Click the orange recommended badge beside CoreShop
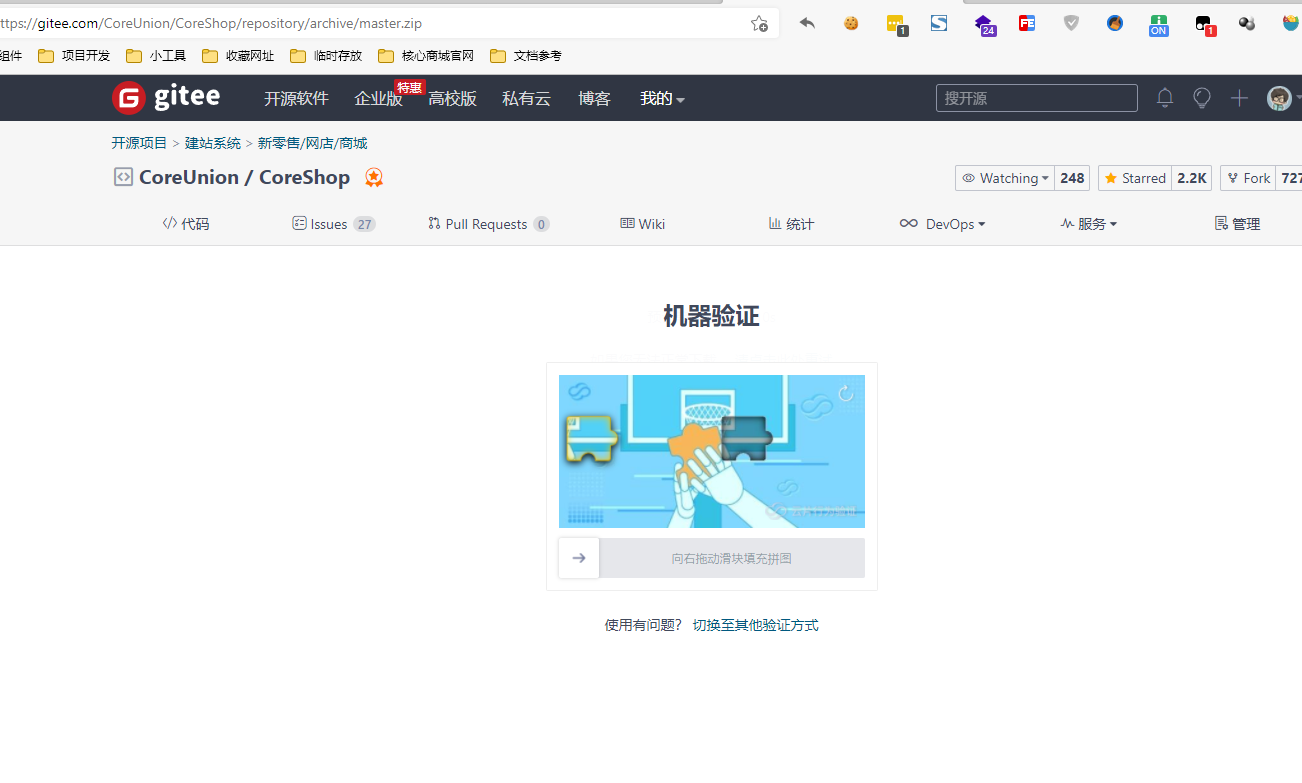The width and height of the screenshot is (1302, 783). (x=374, y=178)
